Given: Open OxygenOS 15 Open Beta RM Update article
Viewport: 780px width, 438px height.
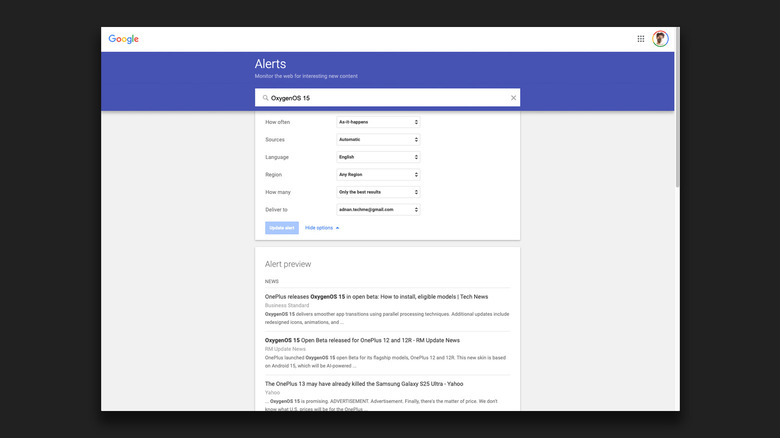Looking at the screenshot, I should [x=362, y=340].
